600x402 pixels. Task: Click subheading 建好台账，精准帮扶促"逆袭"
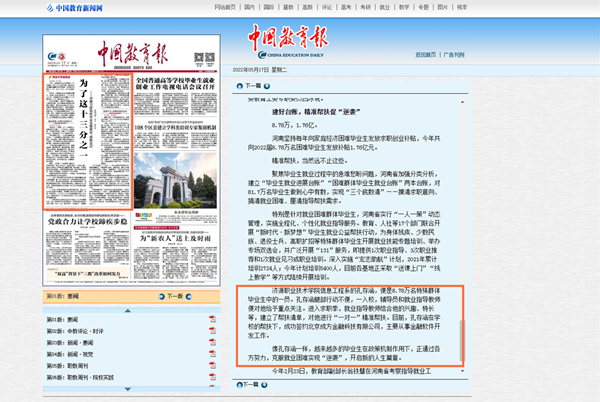[x=316, y=112]
